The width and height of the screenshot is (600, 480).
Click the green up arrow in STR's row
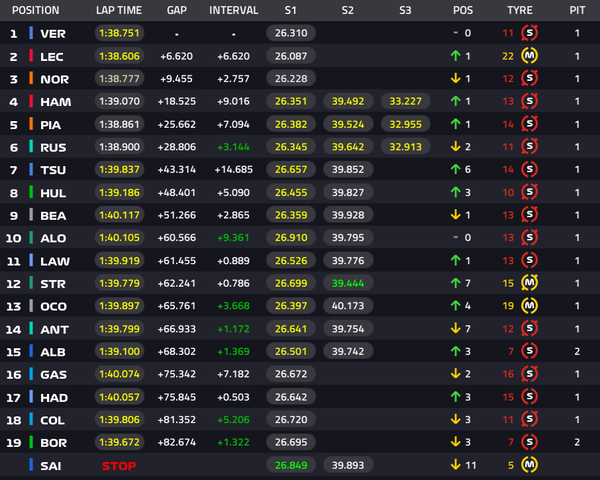click(455, 283)
